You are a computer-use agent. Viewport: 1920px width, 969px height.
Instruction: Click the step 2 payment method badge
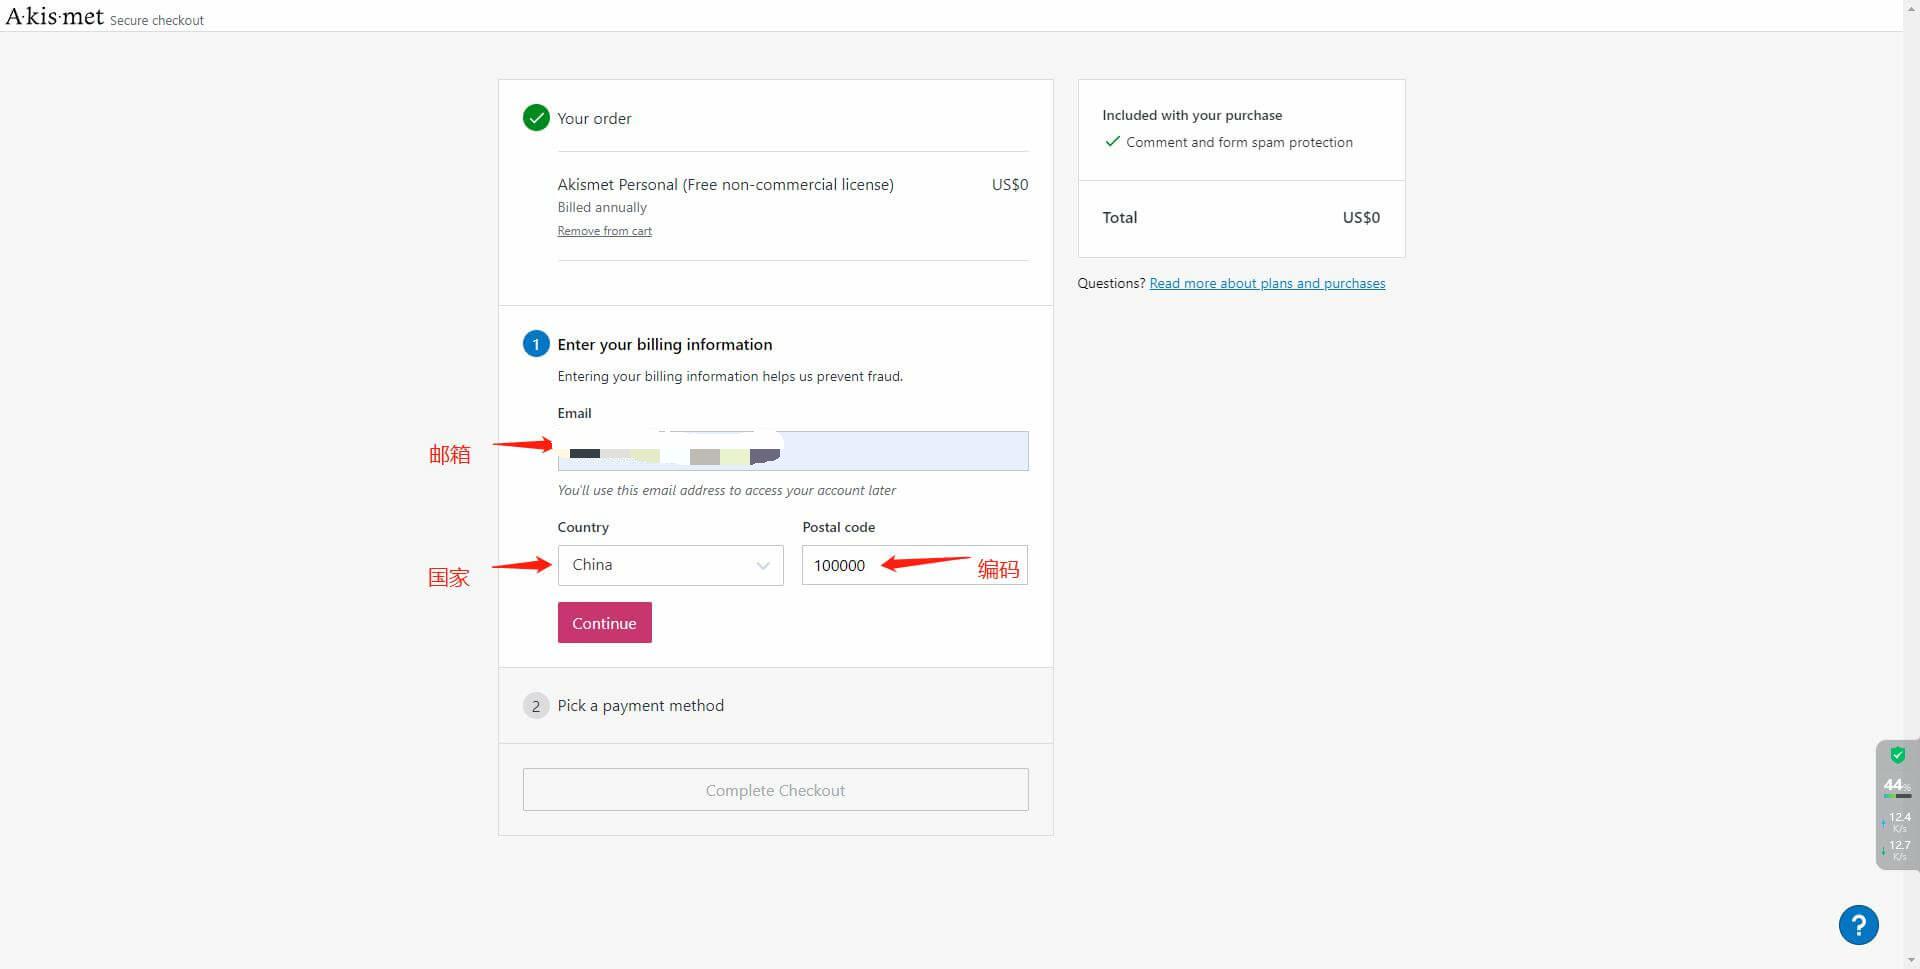coord(536,706)
